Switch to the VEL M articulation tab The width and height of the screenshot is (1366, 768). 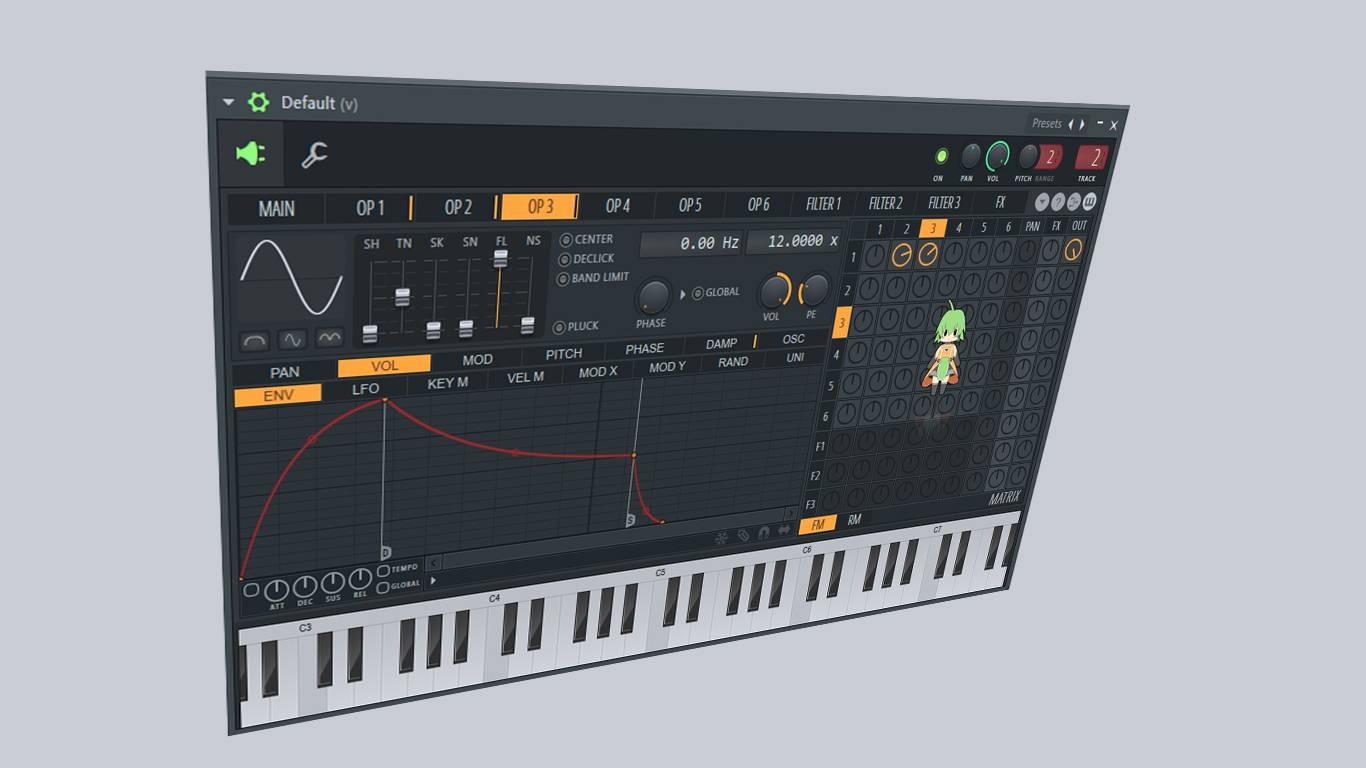(x=525, y=378)
